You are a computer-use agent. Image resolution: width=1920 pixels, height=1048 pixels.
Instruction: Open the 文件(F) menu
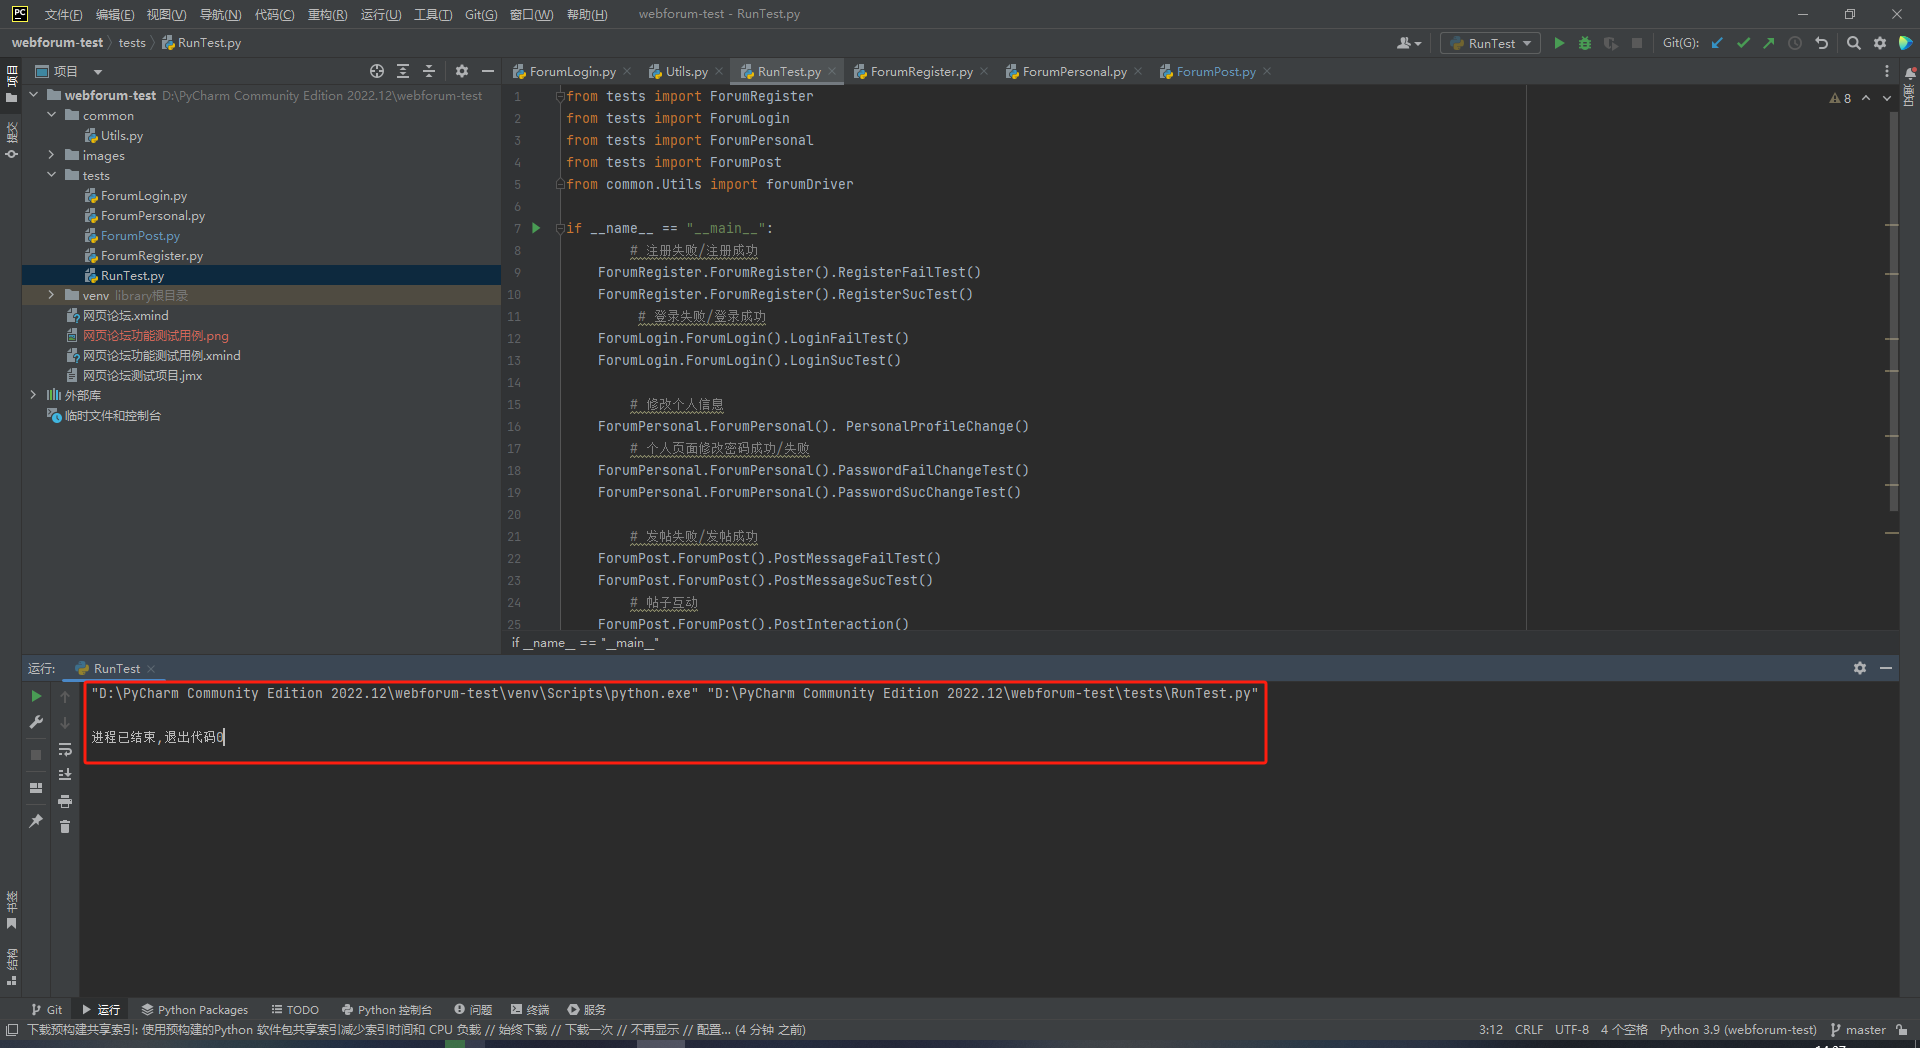[x=63, y=14]
